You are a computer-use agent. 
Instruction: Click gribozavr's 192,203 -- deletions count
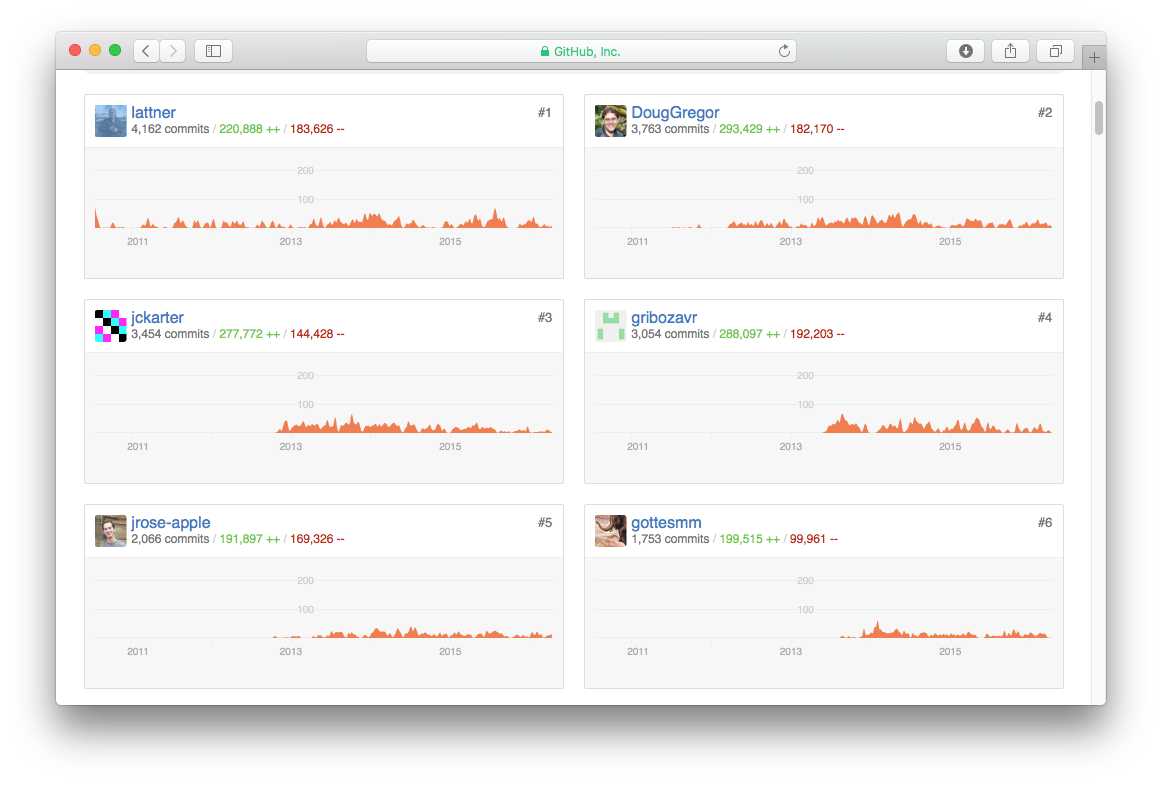pos(817,334)
